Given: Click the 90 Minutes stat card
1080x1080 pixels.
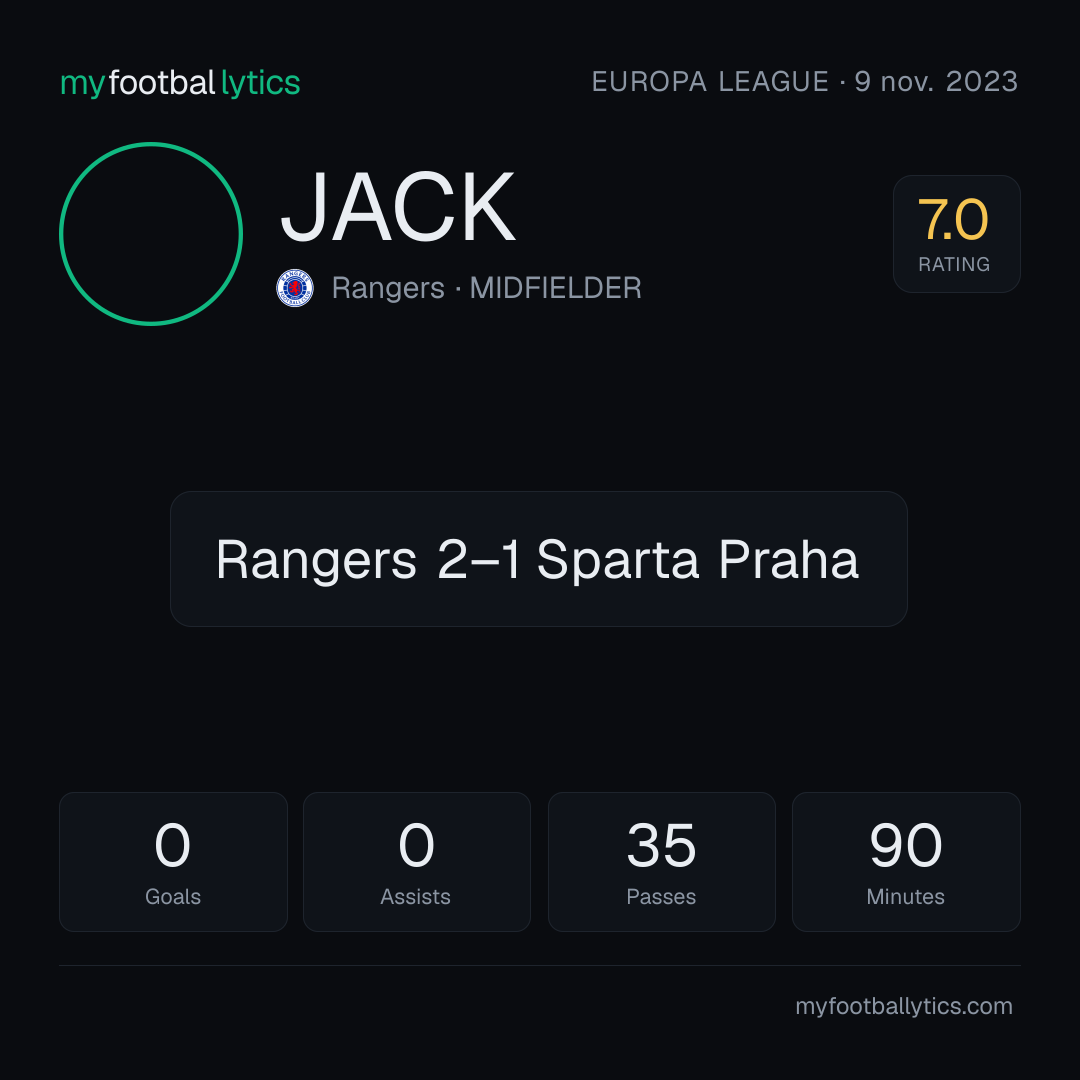Looking at the screenshot, I should tap(906, 862).
